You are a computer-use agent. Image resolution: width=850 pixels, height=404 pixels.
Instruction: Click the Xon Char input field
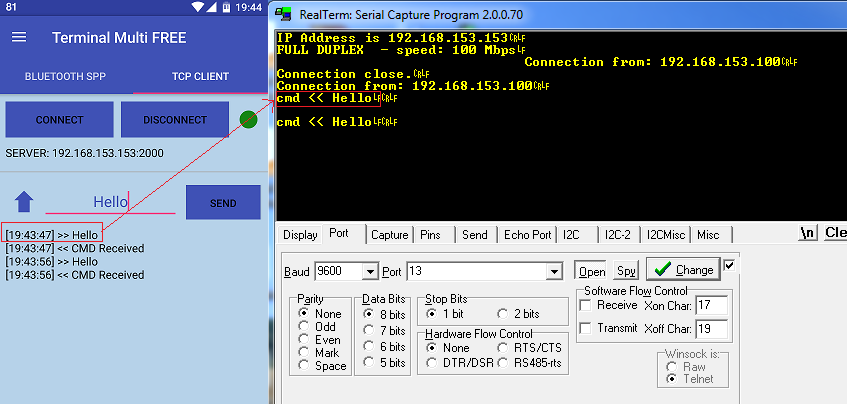pyautogui.click(x=711, y=305)
